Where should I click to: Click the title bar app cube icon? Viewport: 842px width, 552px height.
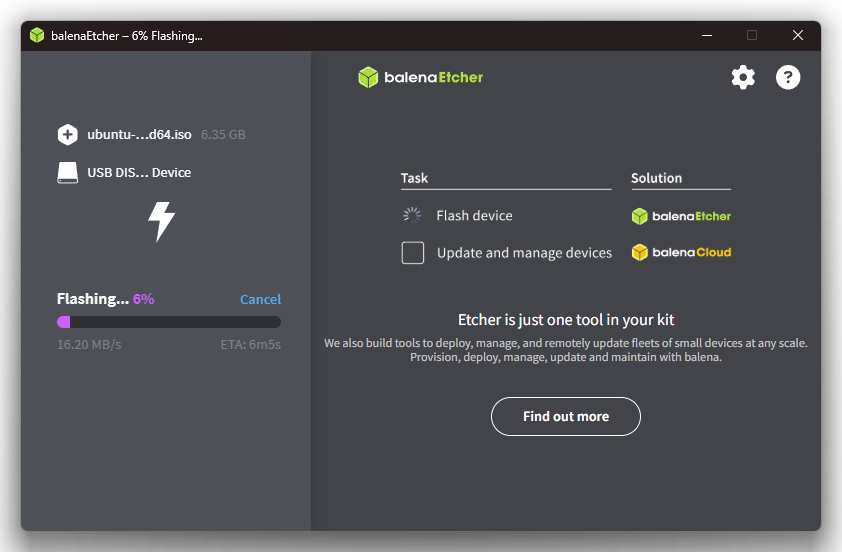pyautogui.click(x=37, y=35)
